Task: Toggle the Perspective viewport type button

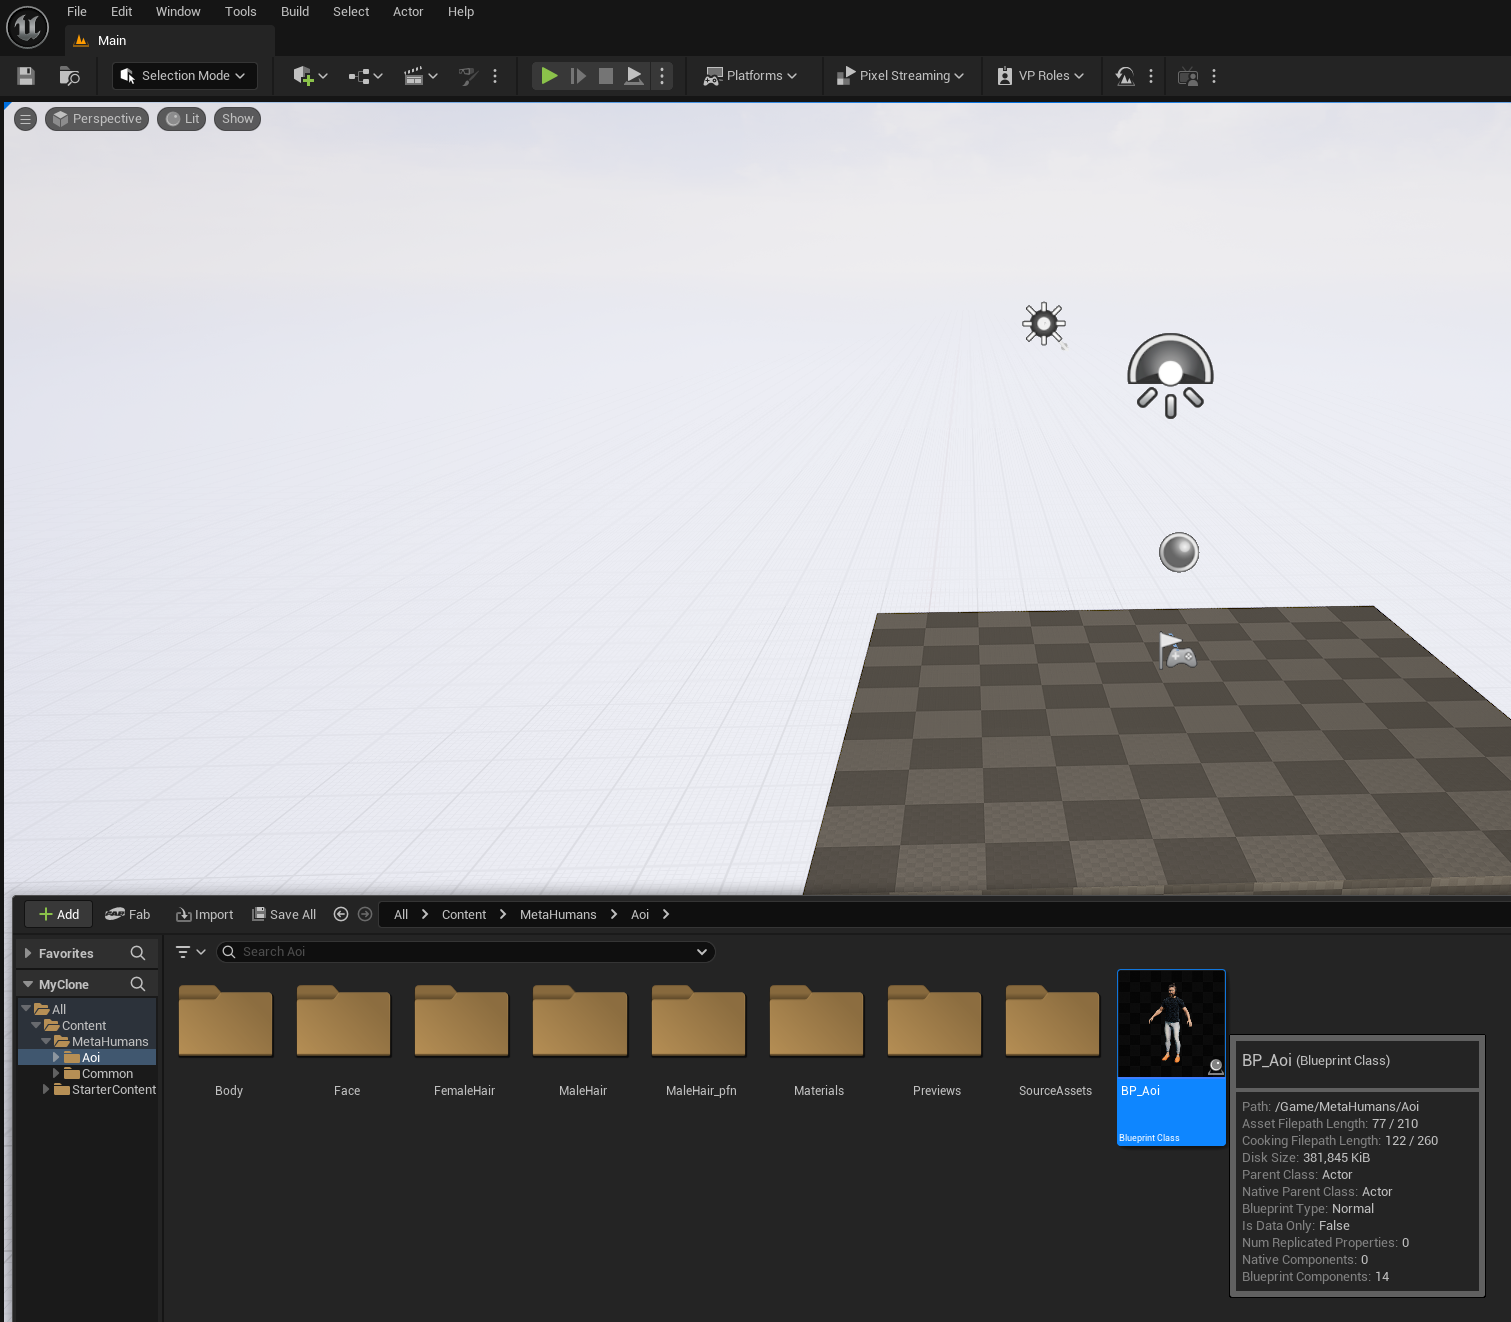Action: [97, 119]
